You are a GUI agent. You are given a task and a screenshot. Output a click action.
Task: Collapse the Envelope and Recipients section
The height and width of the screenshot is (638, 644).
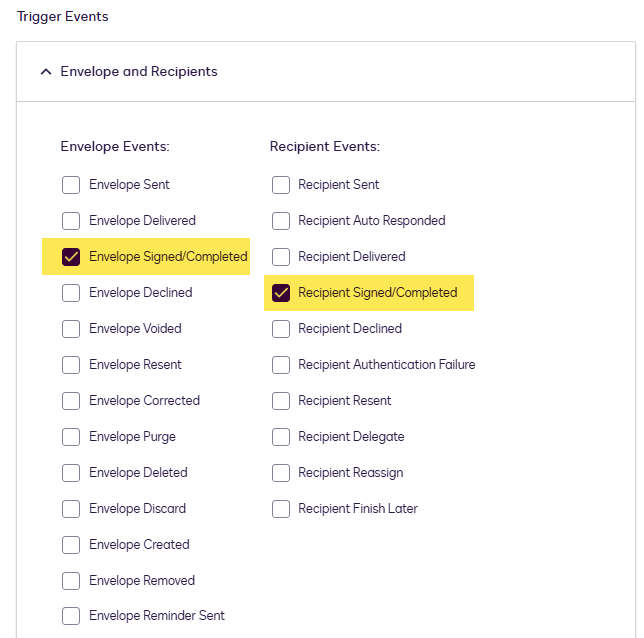coord(46,72)
